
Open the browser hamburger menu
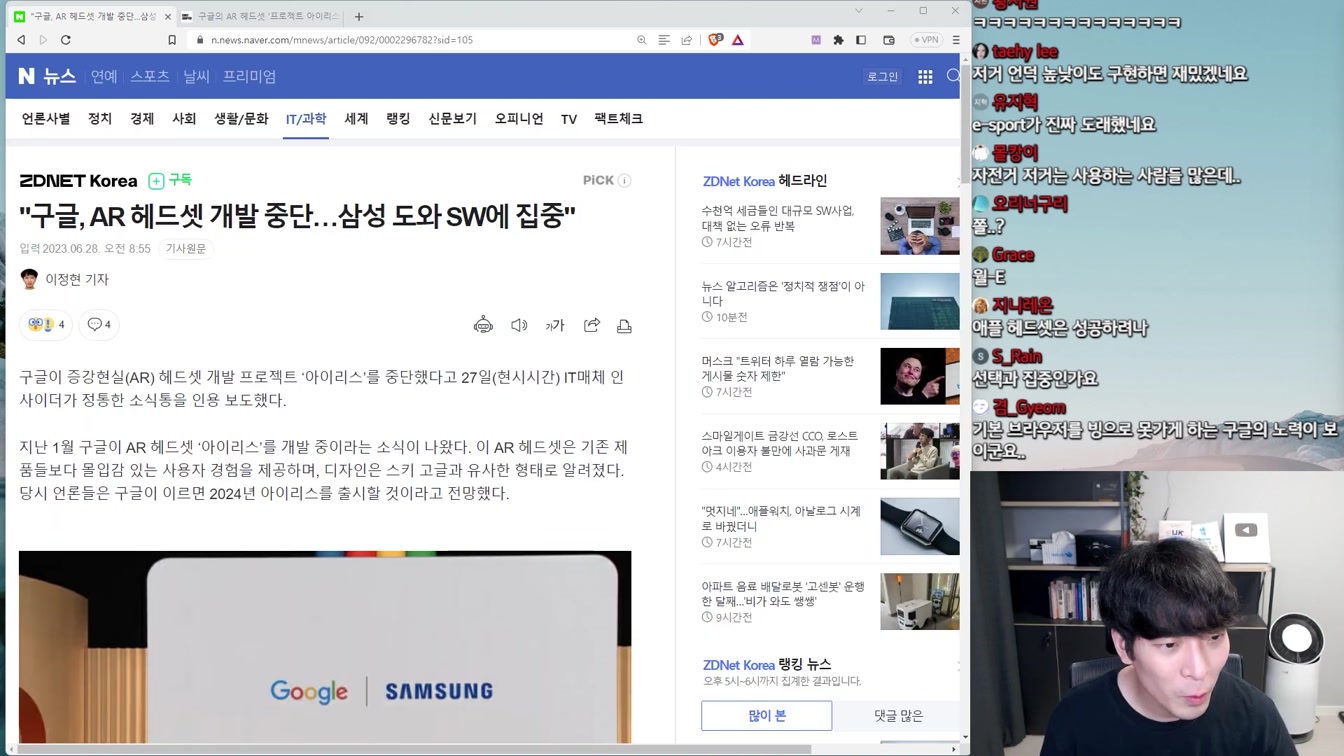tap(956, 40)
